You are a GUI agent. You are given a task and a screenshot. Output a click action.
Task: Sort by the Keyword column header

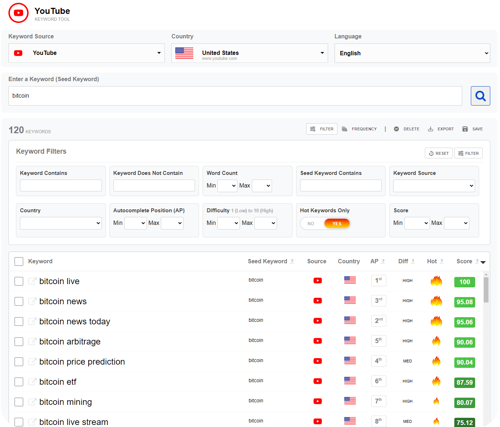(x=40, y=261)
